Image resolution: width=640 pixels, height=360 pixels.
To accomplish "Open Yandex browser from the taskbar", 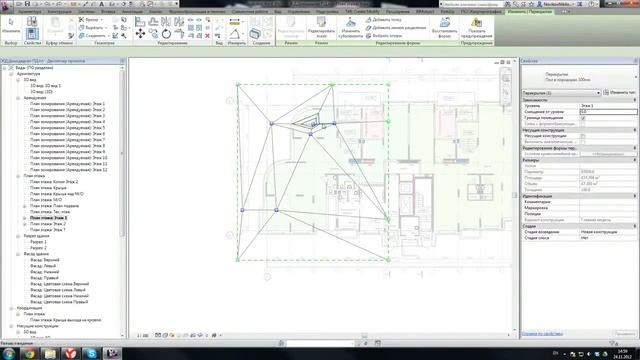I will click(x=71, y=353).
